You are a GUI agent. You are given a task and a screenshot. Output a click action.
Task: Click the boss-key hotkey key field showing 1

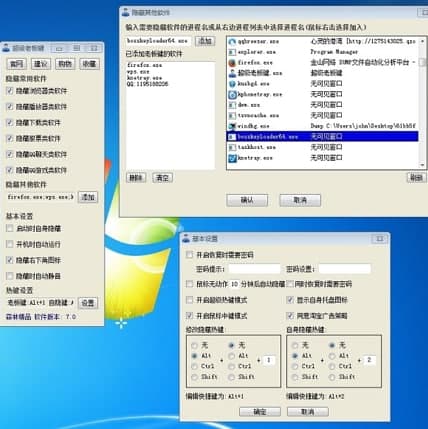[x=269, y=360]
